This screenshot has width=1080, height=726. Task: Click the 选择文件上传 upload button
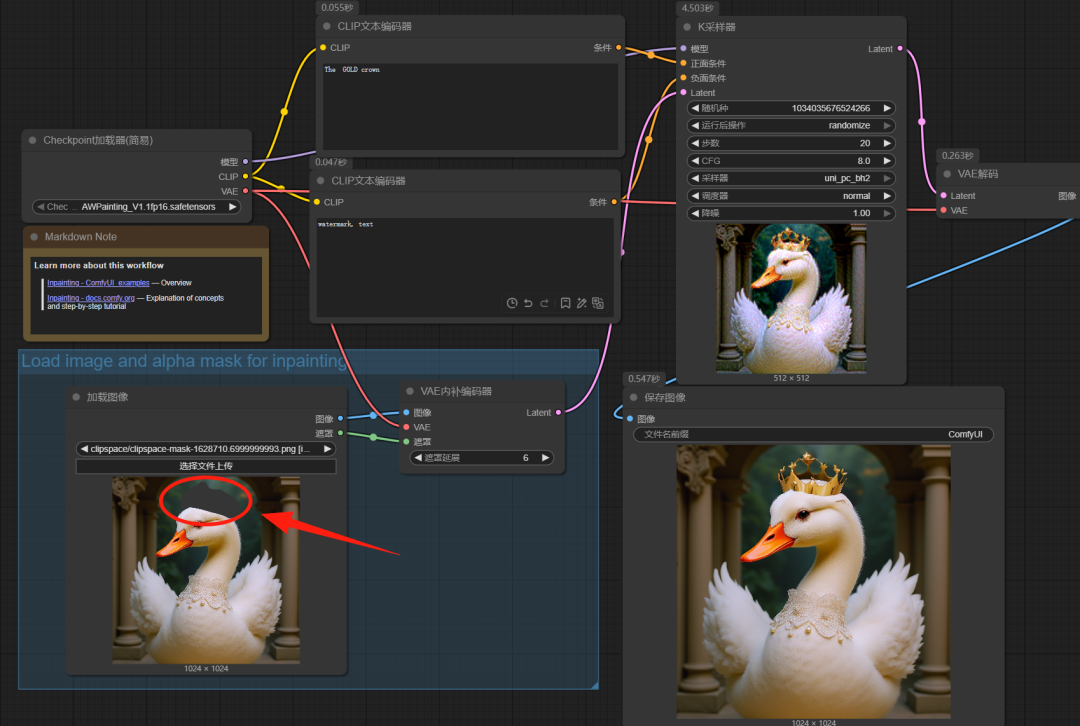point(206,466)
